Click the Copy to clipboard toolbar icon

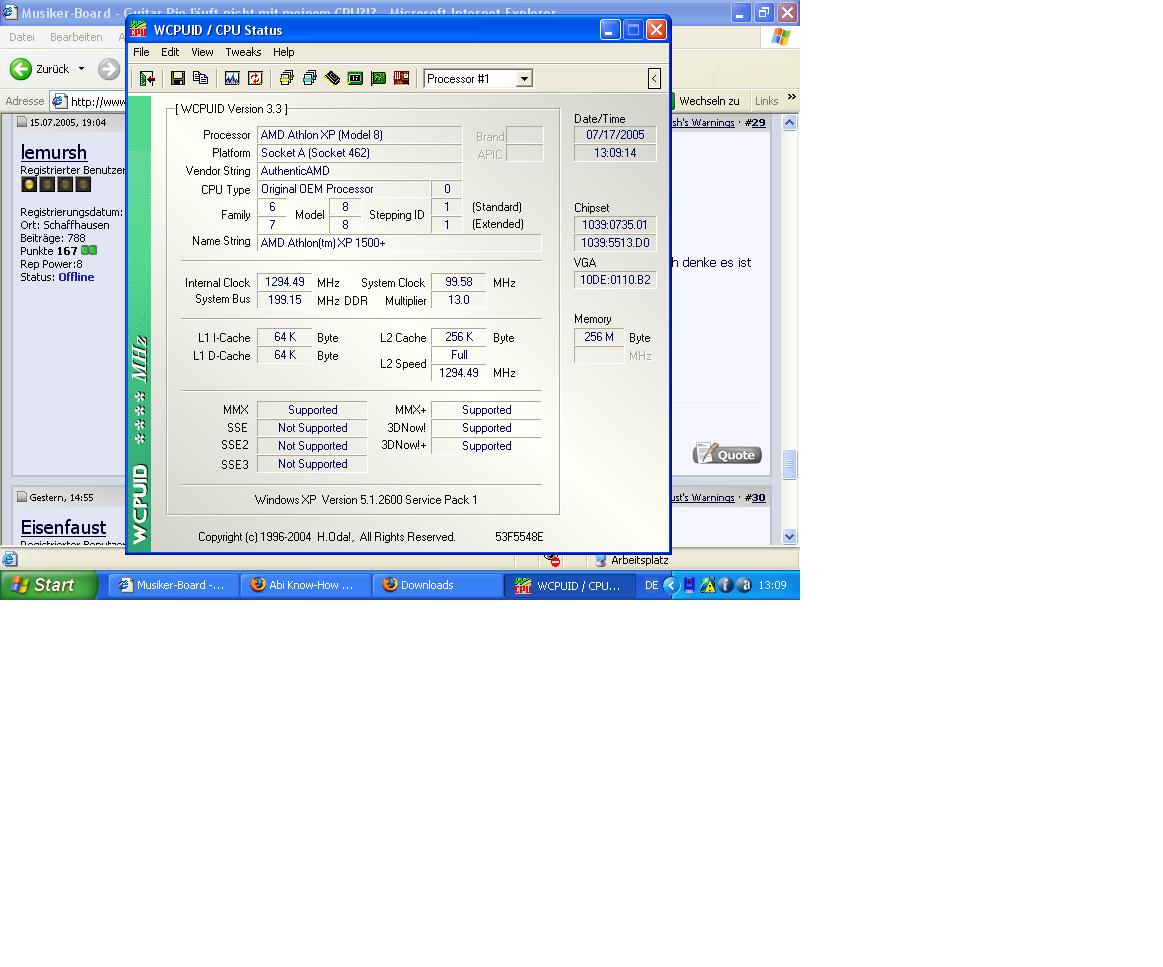click(x=200, y=79)
